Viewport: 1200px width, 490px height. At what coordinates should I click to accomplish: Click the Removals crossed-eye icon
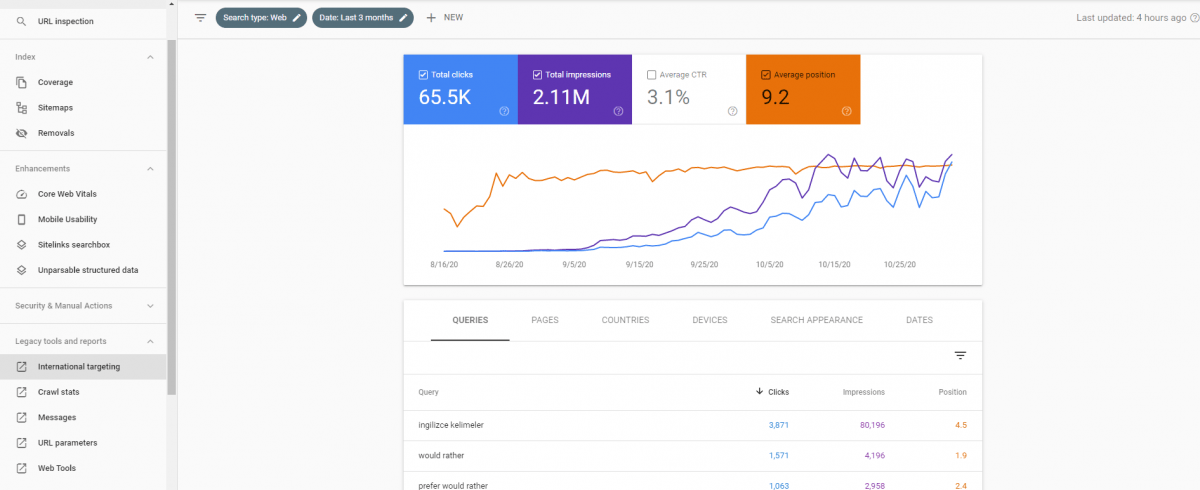(21, 133)
